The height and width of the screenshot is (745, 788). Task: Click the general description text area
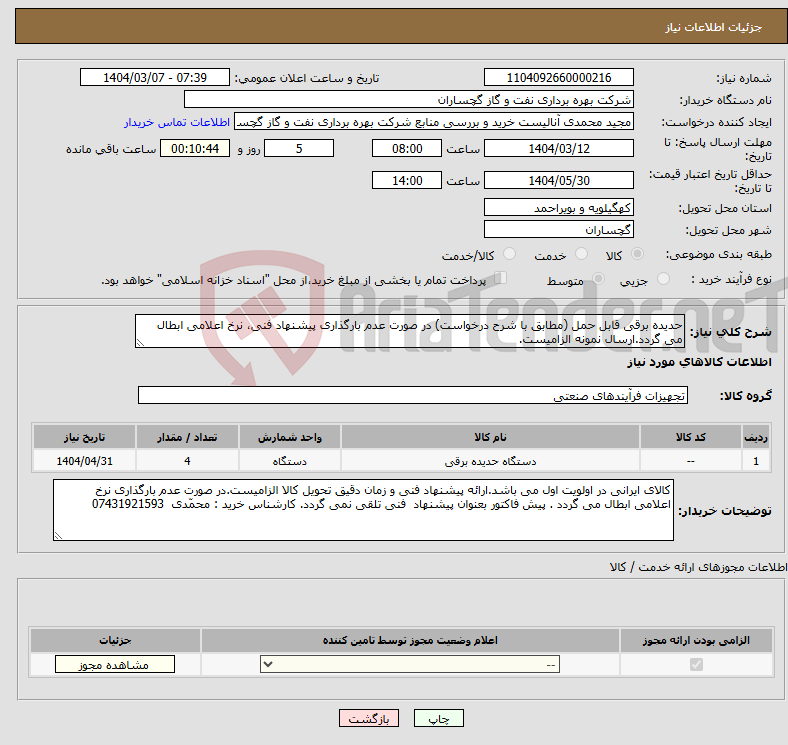click(x=410, y=331)
